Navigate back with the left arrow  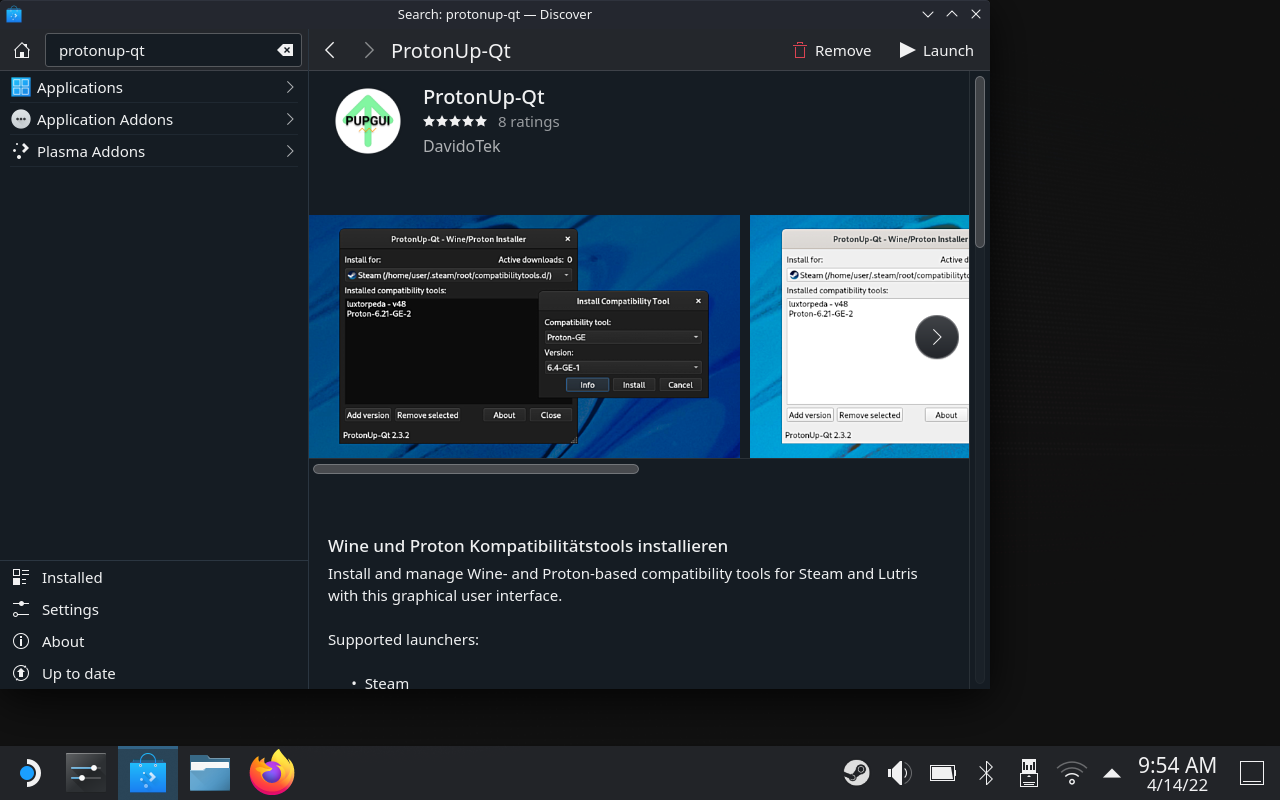click(x=330, y=50)
